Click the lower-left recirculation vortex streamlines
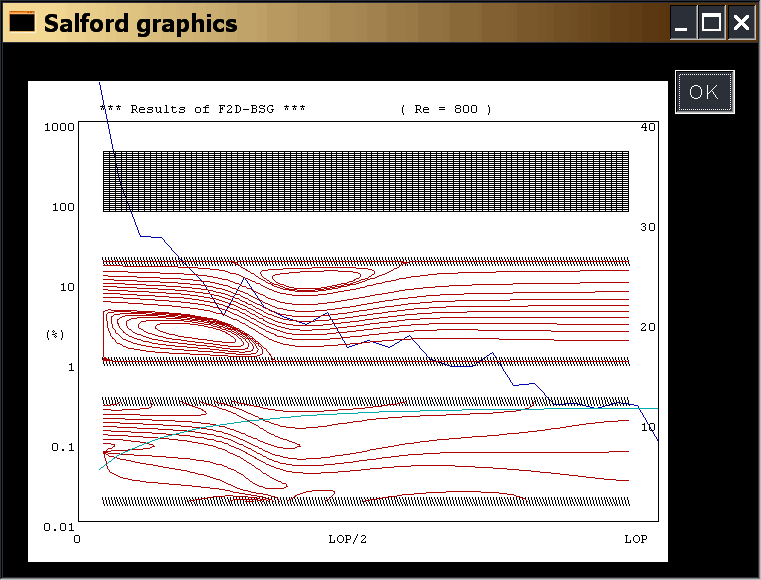Screen dimensions: 761x580 click(187, 334)
